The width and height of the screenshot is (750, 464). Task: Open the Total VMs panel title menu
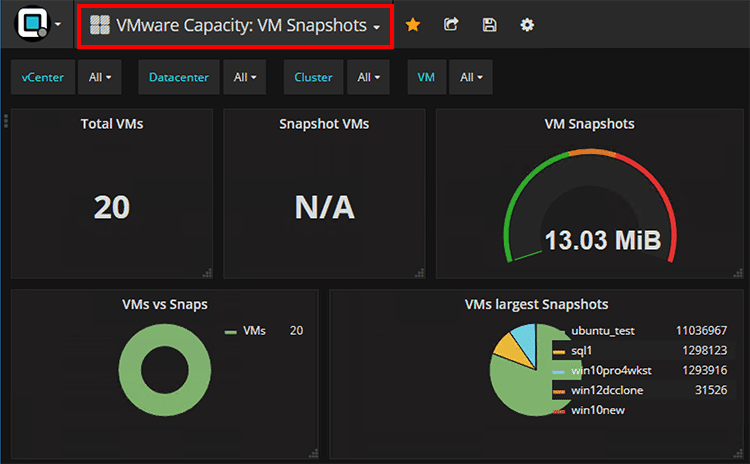[112, 124]
